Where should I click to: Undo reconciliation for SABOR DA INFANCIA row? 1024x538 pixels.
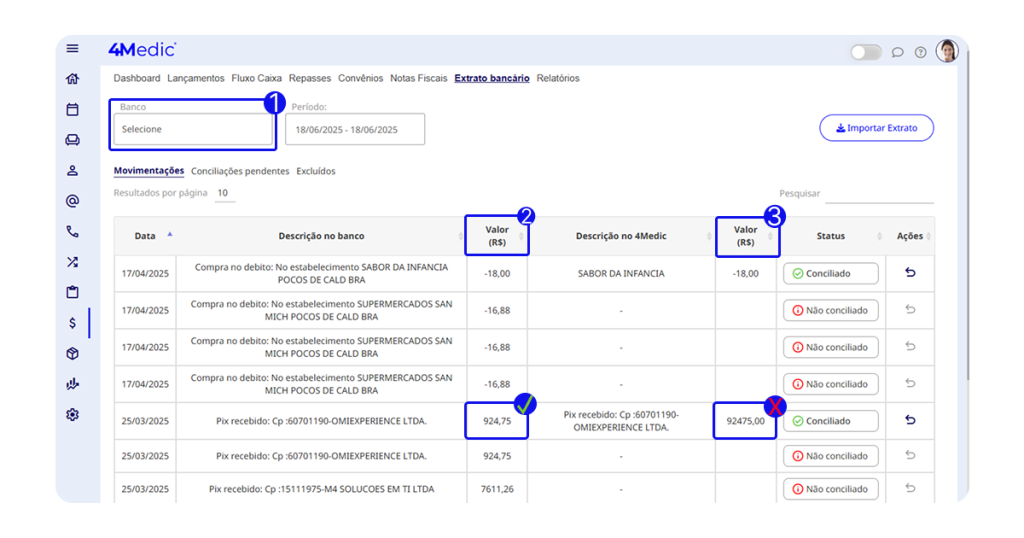coord(910,273)
